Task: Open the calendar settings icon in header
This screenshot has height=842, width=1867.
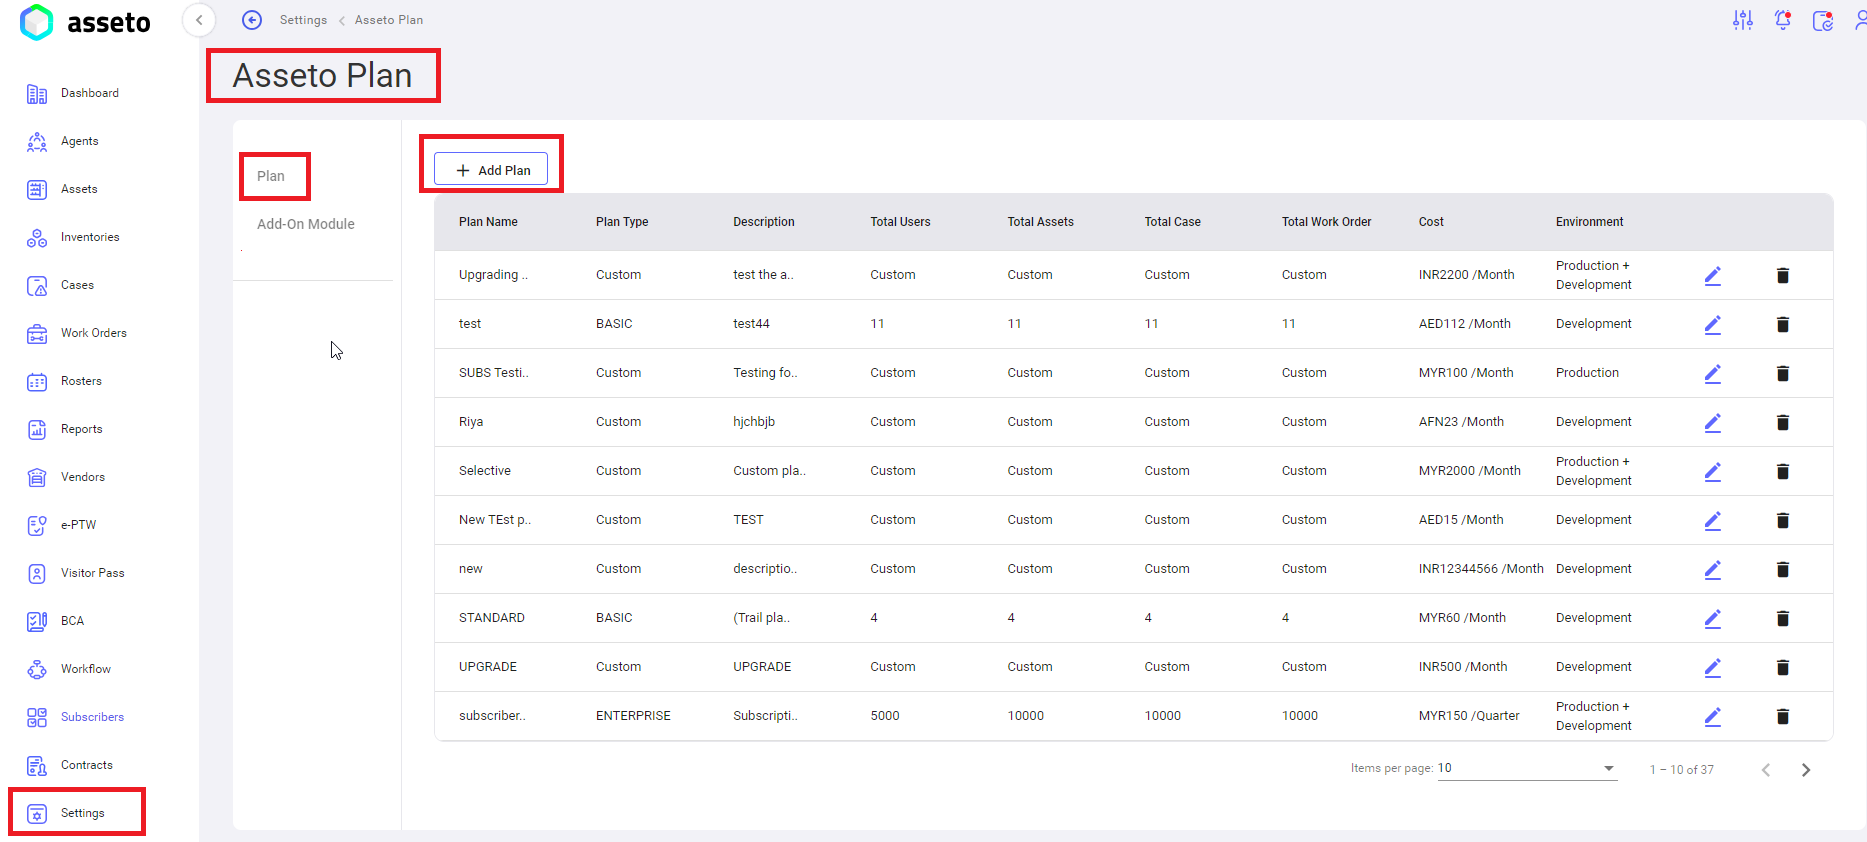Action: point(1822,20)
